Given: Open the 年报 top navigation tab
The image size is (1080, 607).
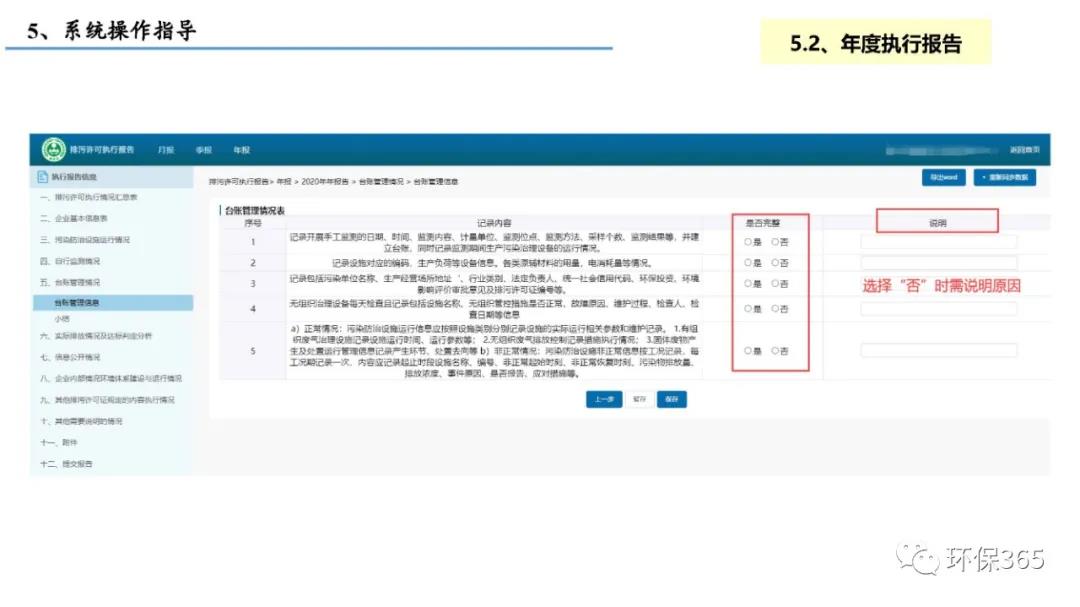Looking at the screenshot, I should pyautogui.click(x=241, y=150).
